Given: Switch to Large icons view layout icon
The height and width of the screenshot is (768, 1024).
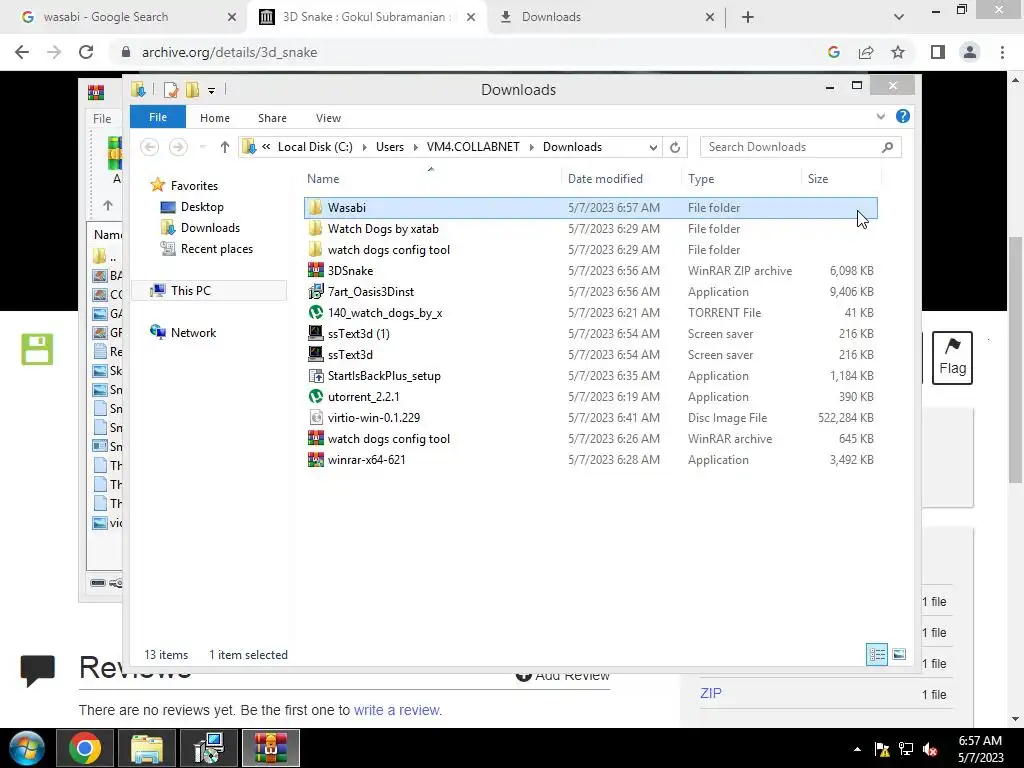Looking at the screenshot, I should click(x=899, y=654).
